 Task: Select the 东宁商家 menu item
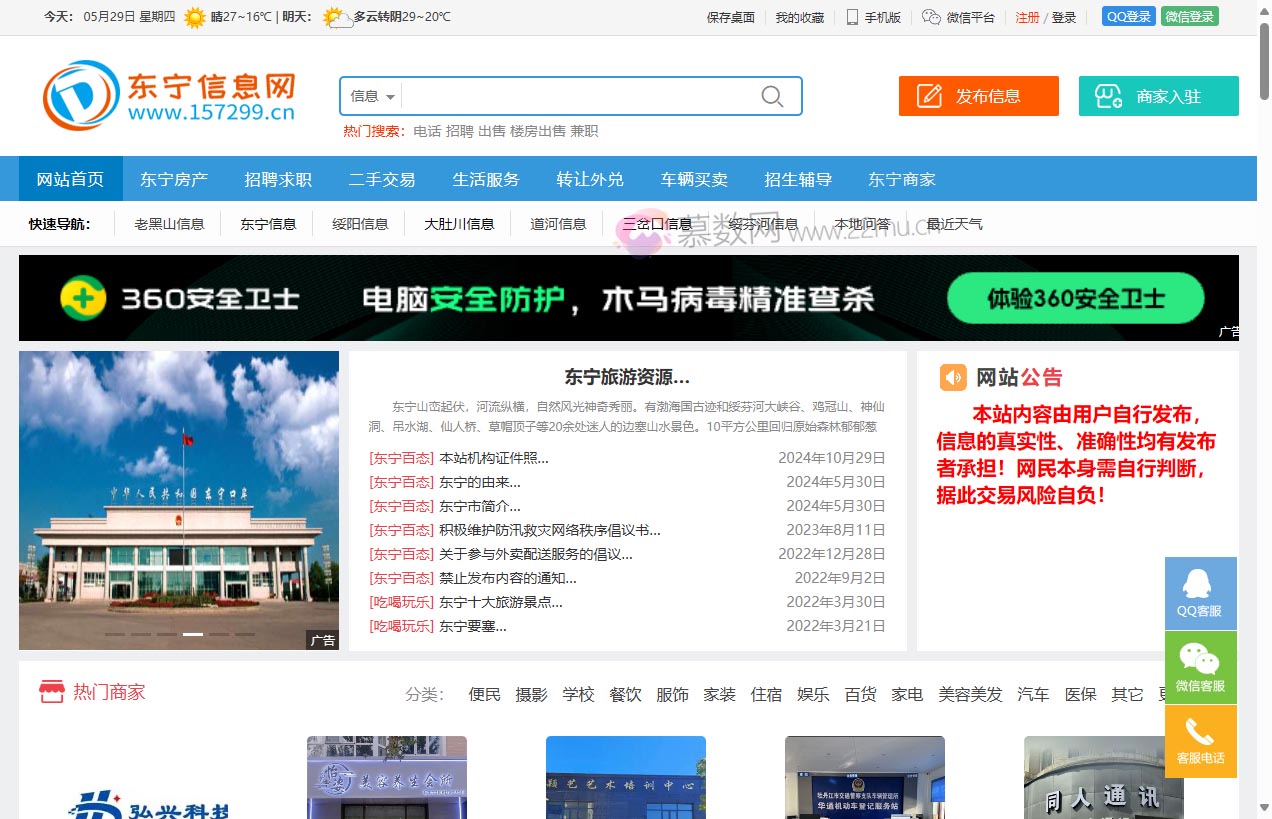pos(902,179)
